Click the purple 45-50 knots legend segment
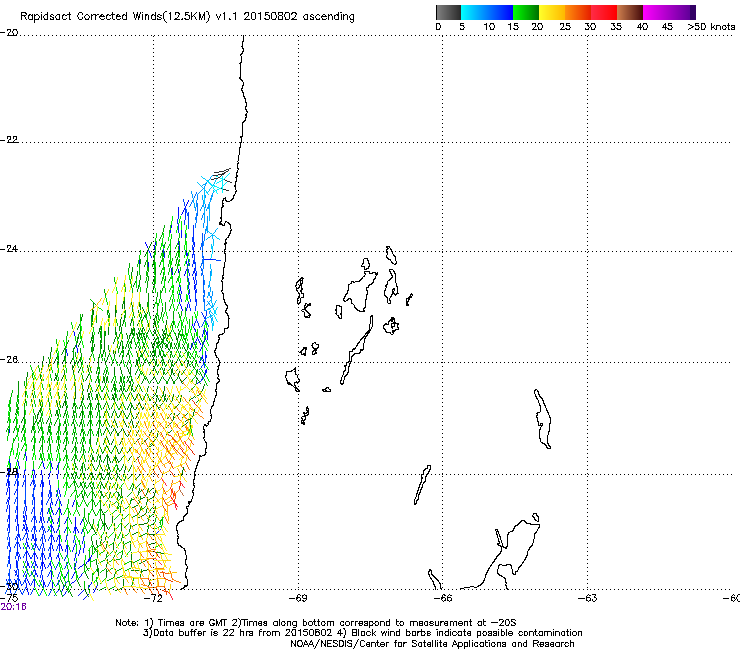 click(x=682, y=12)
